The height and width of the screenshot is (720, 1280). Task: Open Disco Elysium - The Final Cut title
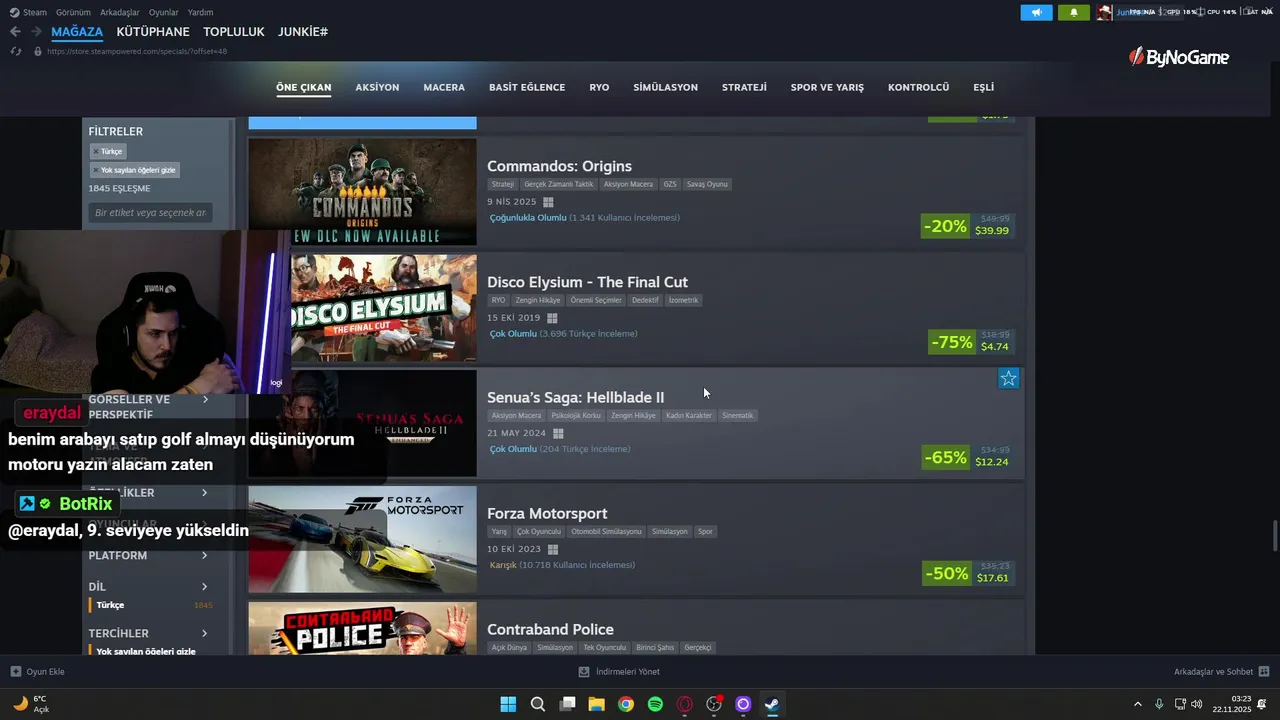pos(587,282)
